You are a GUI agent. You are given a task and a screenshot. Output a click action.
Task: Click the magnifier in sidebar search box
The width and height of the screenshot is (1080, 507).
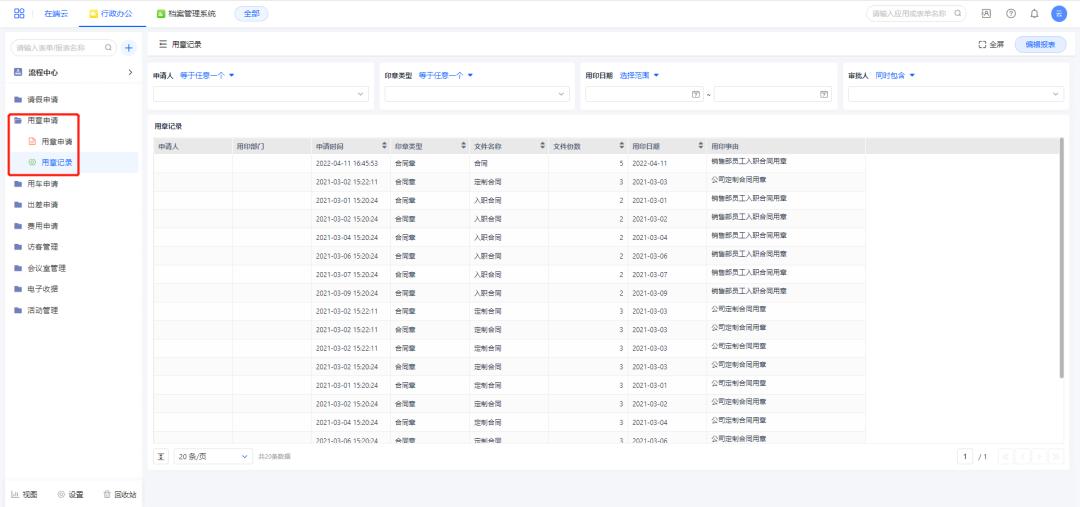click(108, 48)
